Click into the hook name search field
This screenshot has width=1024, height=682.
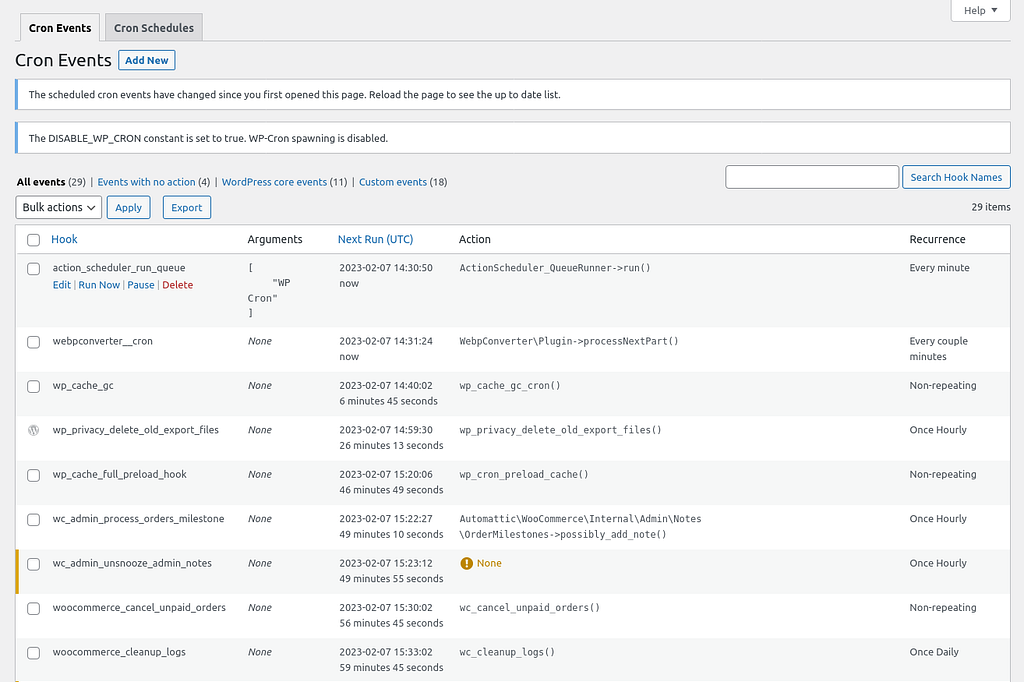click(x=812, y=177)
